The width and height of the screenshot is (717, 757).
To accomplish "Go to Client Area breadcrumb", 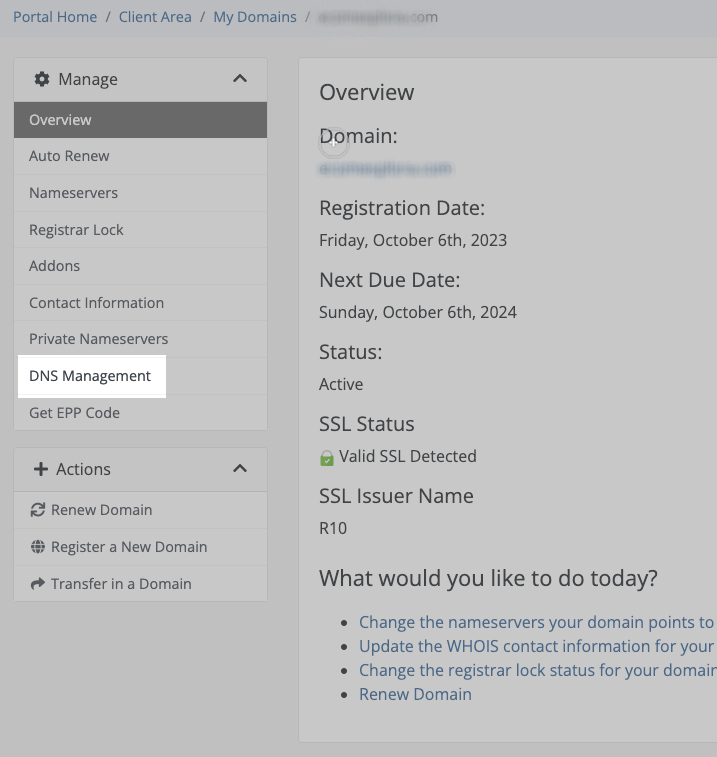I will 155,17.
